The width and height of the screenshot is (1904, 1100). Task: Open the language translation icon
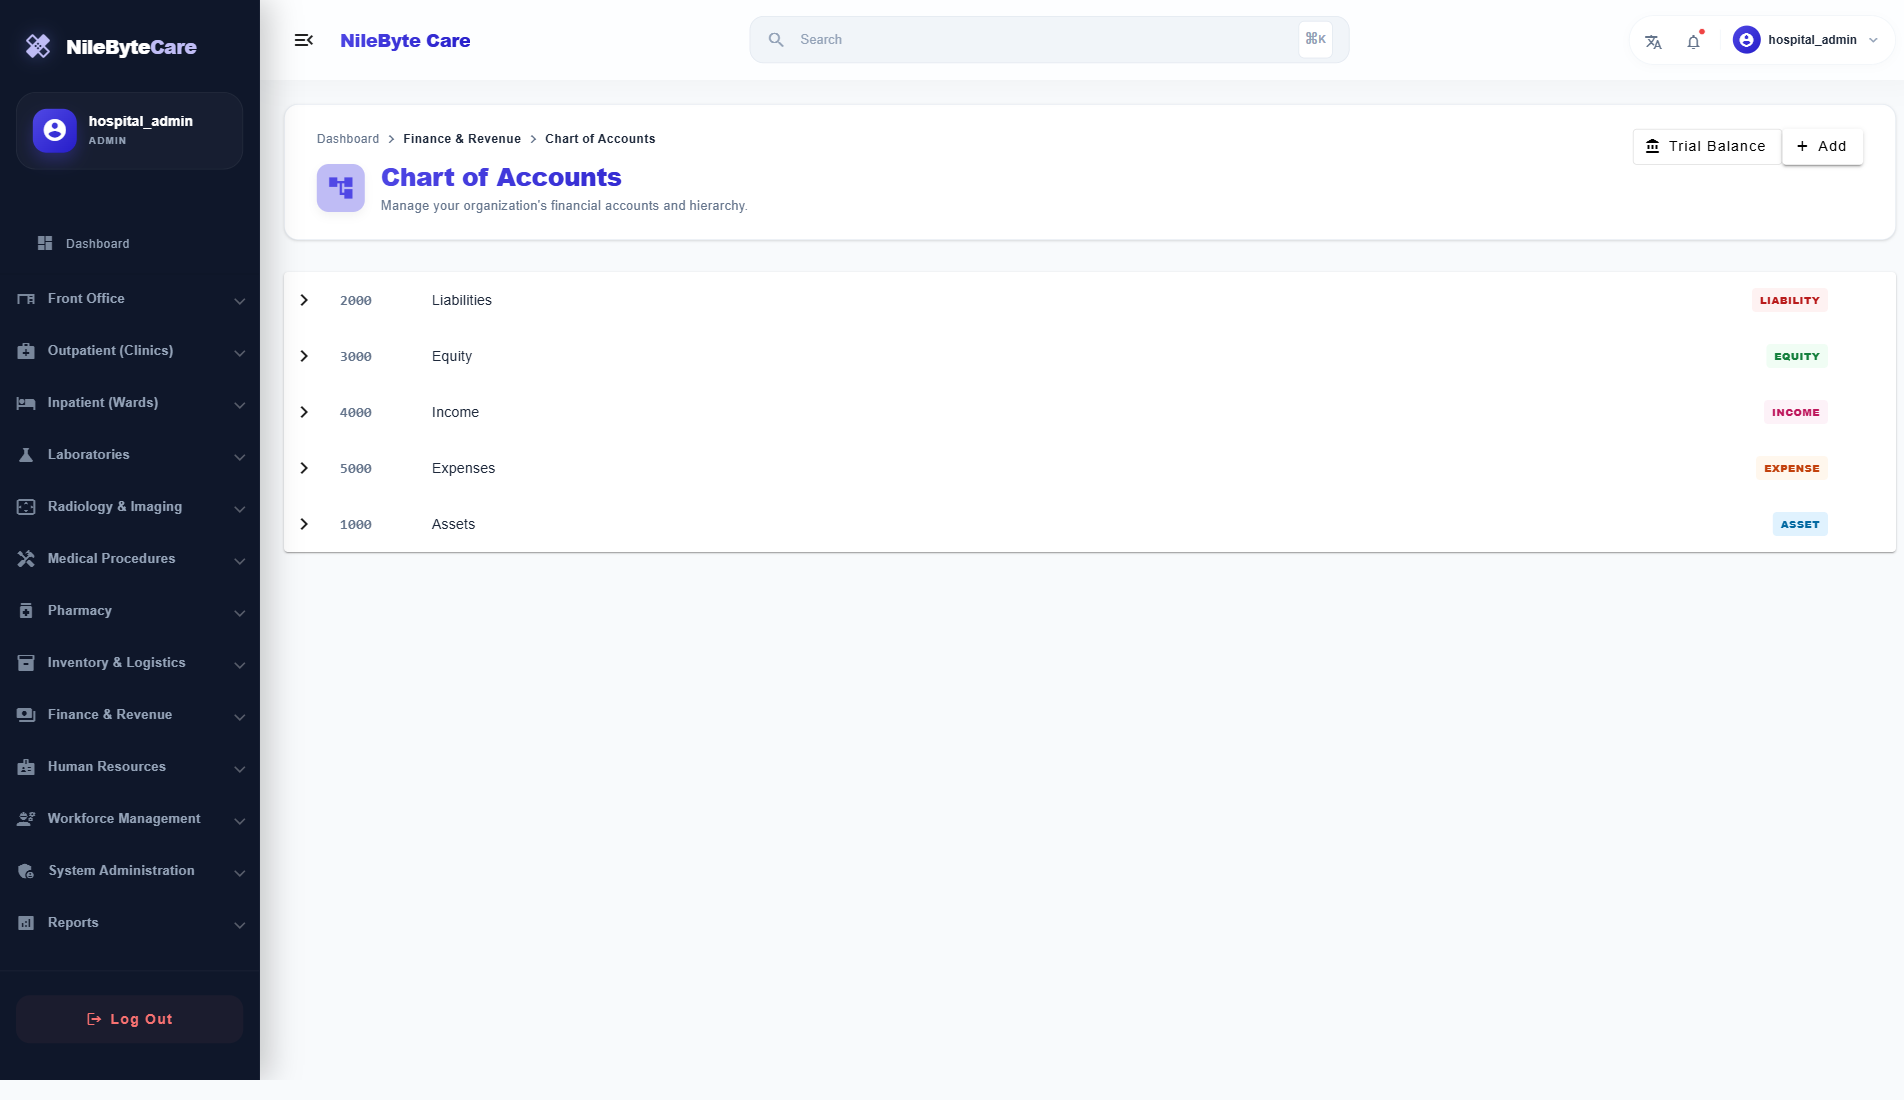click(x=1653, y=42)
